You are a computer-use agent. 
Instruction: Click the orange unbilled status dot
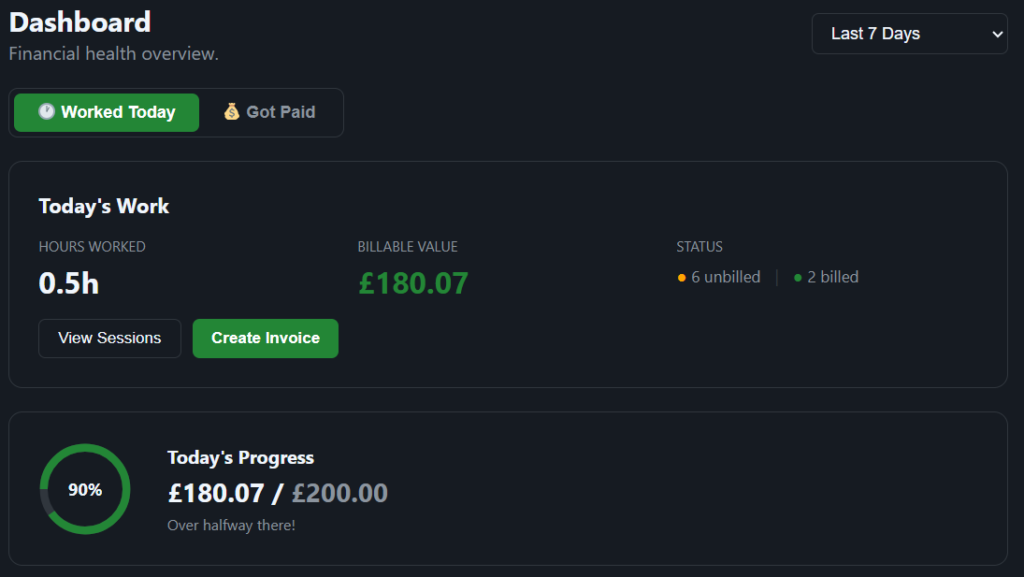coord(682,278)
